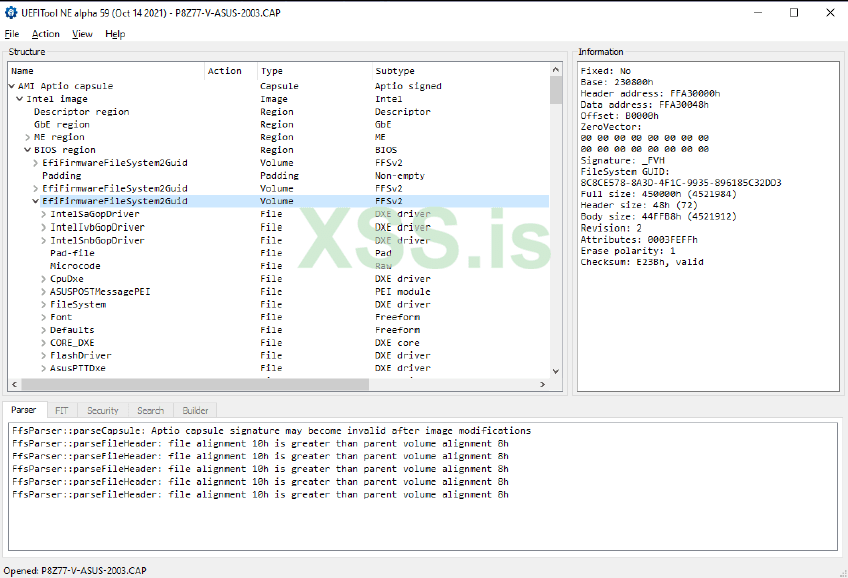Switch to the Search tab
The width and height of the screenshot is (848, 578).
coord(150,410)
